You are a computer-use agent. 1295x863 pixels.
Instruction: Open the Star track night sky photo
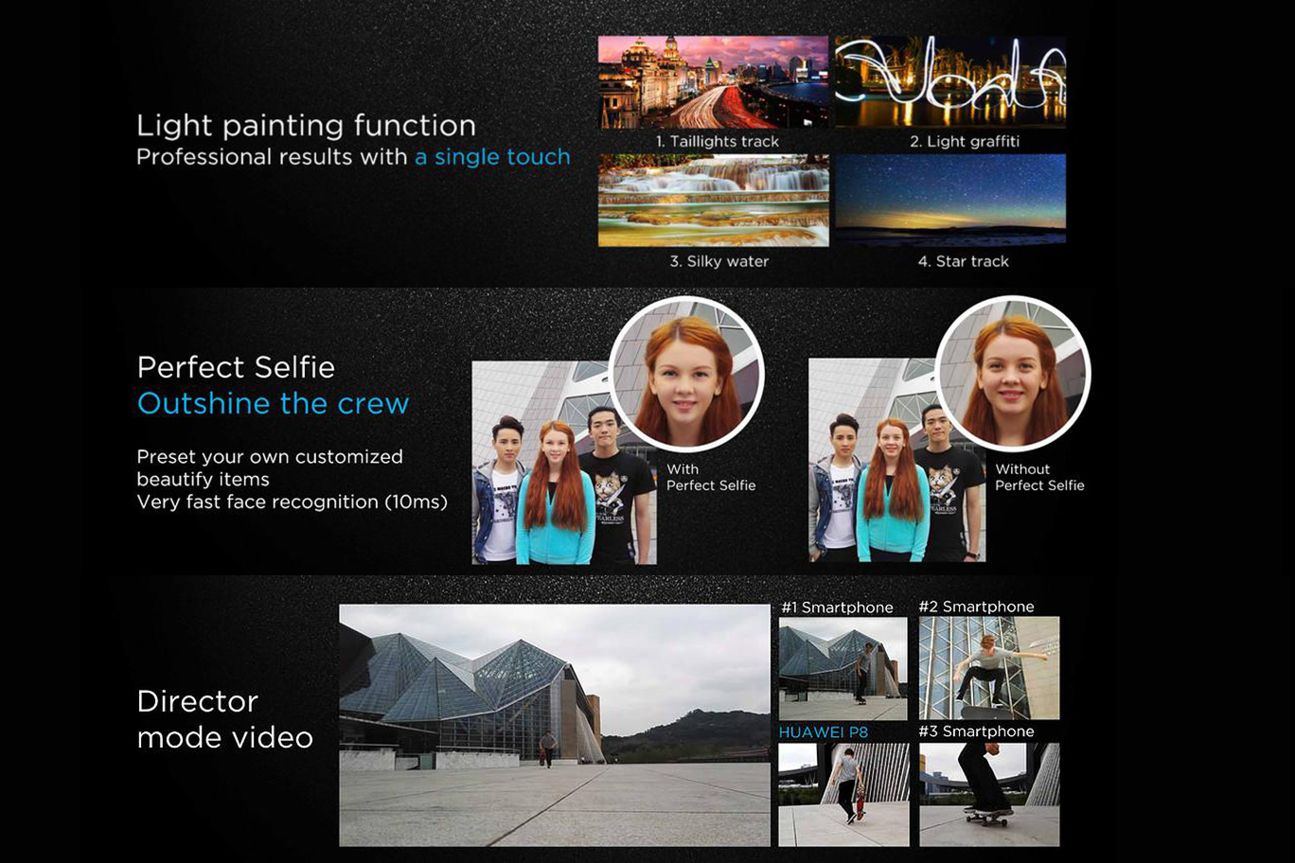click(950, 200)
